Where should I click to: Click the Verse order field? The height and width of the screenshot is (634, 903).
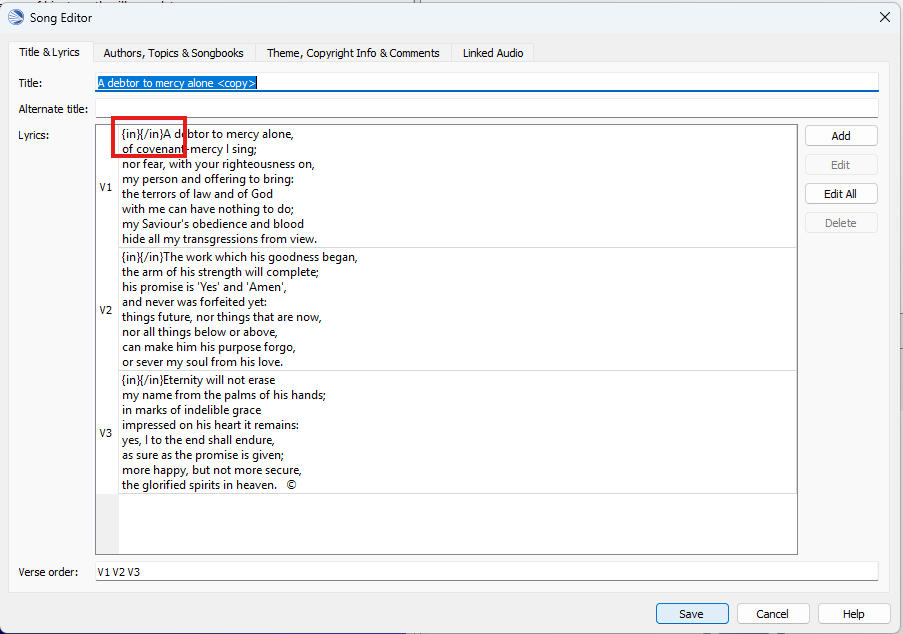[486, 572]
